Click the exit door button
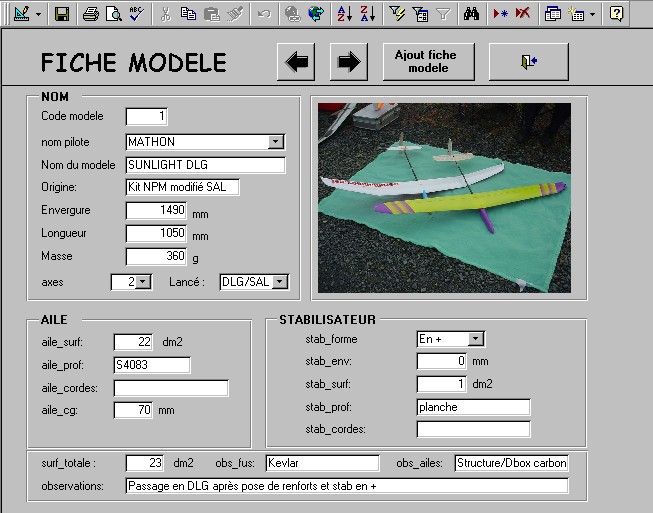This screenshot has height=513, width=653. click(529, 62)
